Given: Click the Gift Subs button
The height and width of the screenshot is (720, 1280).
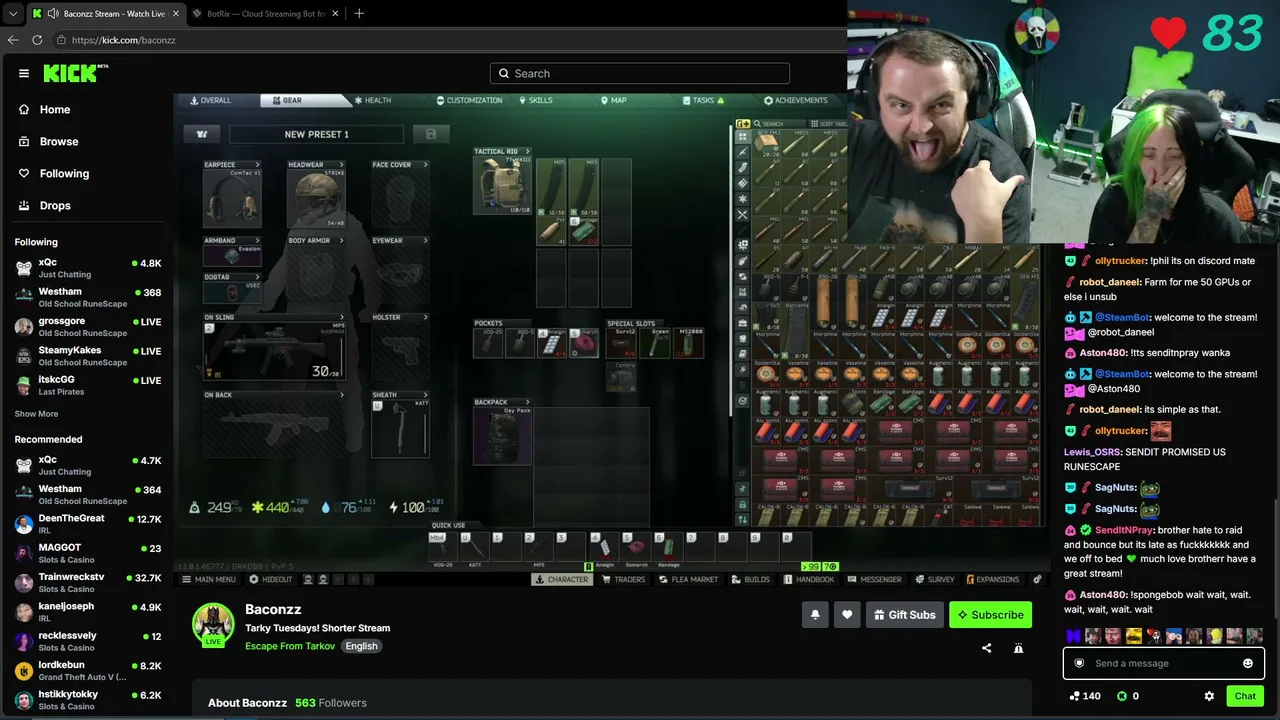Looking at the screenshot, I should tap(904, 615).
